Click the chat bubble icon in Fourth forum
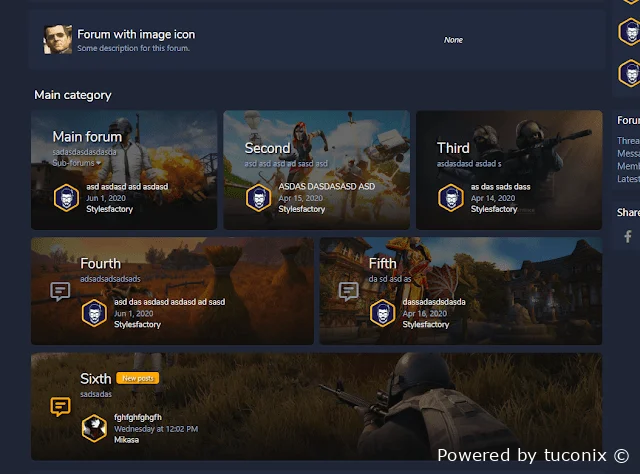Screen dimensions: 640x474 (60, 292)
